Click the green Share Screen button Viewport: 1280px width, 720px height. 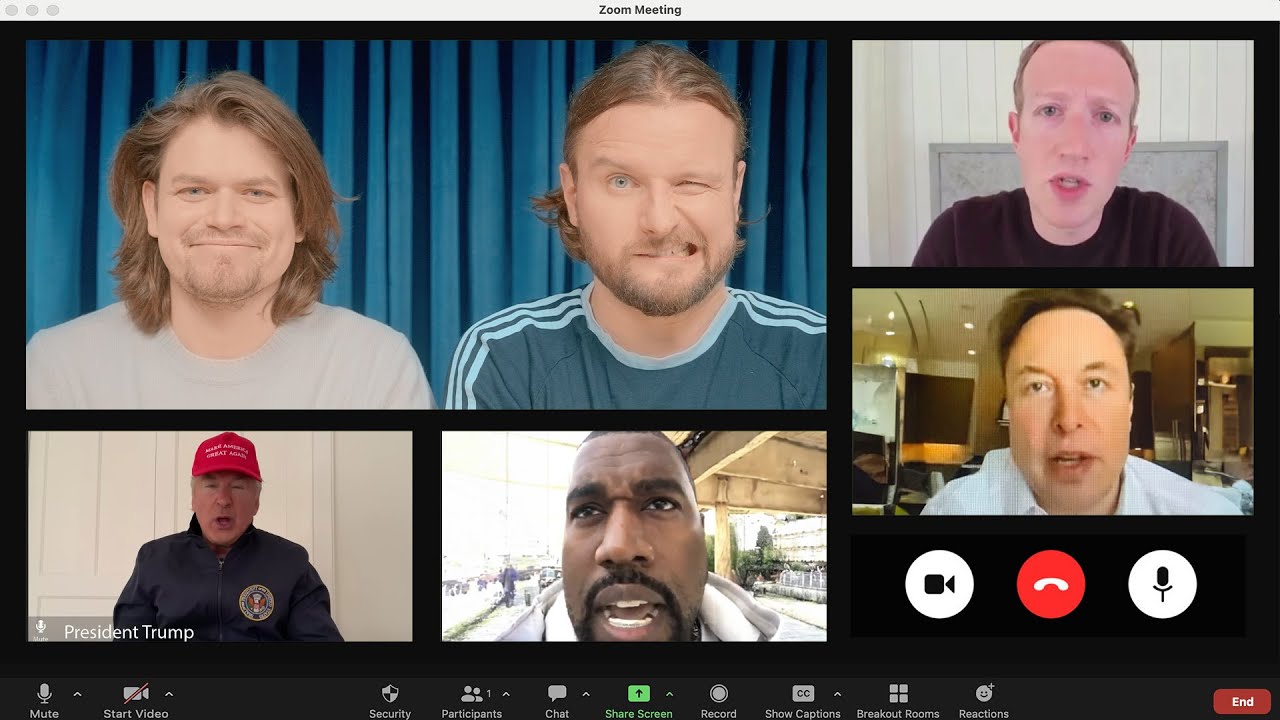point(638,700)
